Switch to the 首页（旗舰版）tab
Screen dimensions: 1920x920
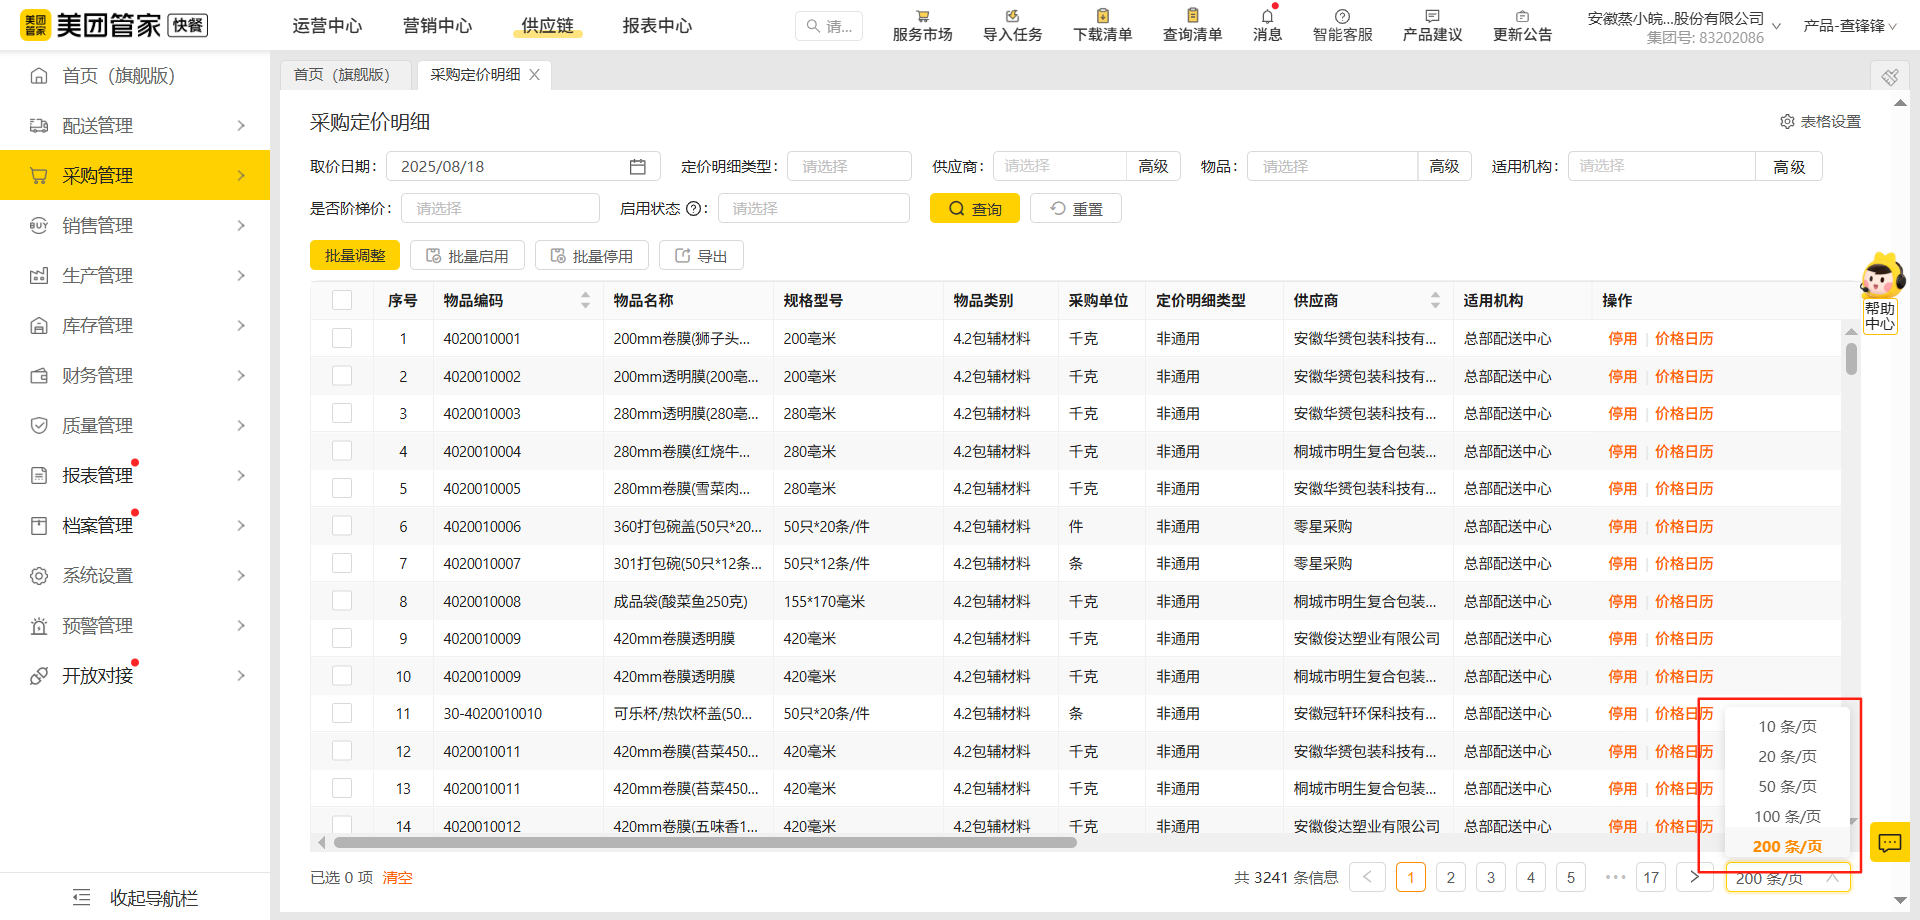tap(344, 74)
